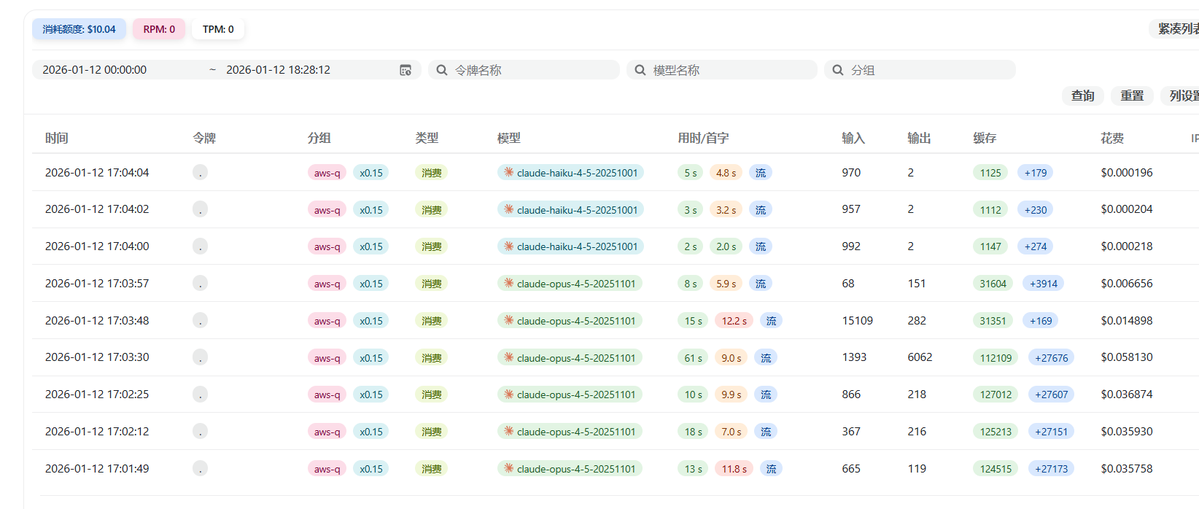Click the cost $0.035758
The image size is (1199, 509).
pyautogui.click(x=1126, y=468)
